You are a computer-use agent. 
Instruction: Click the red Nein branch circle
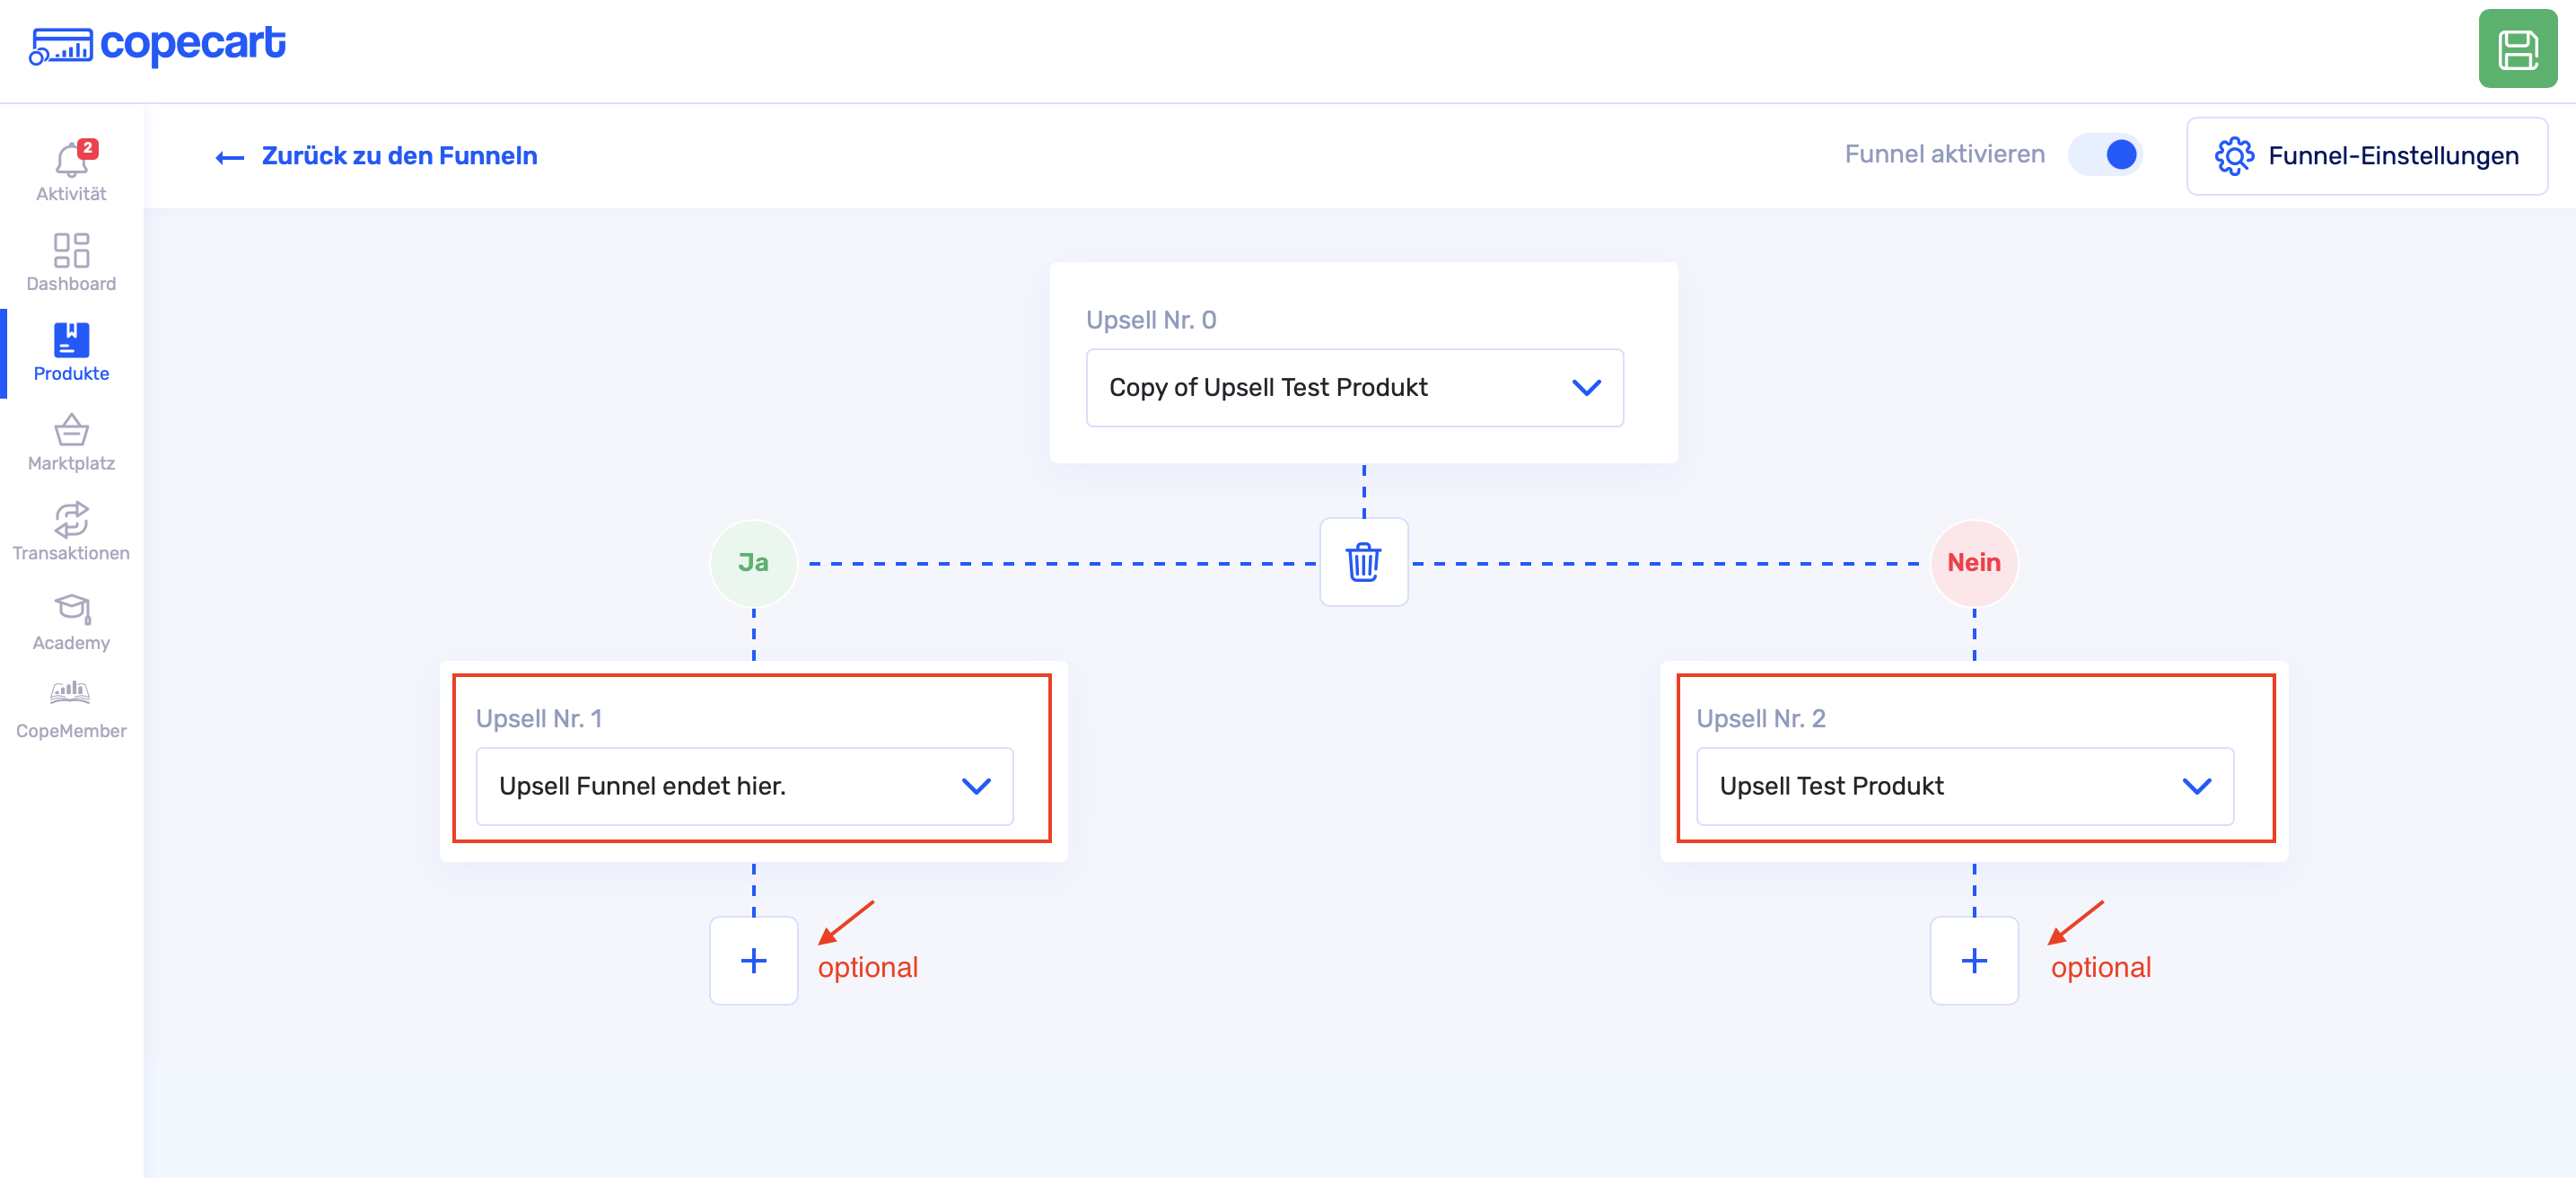[x=1973, y=563]
